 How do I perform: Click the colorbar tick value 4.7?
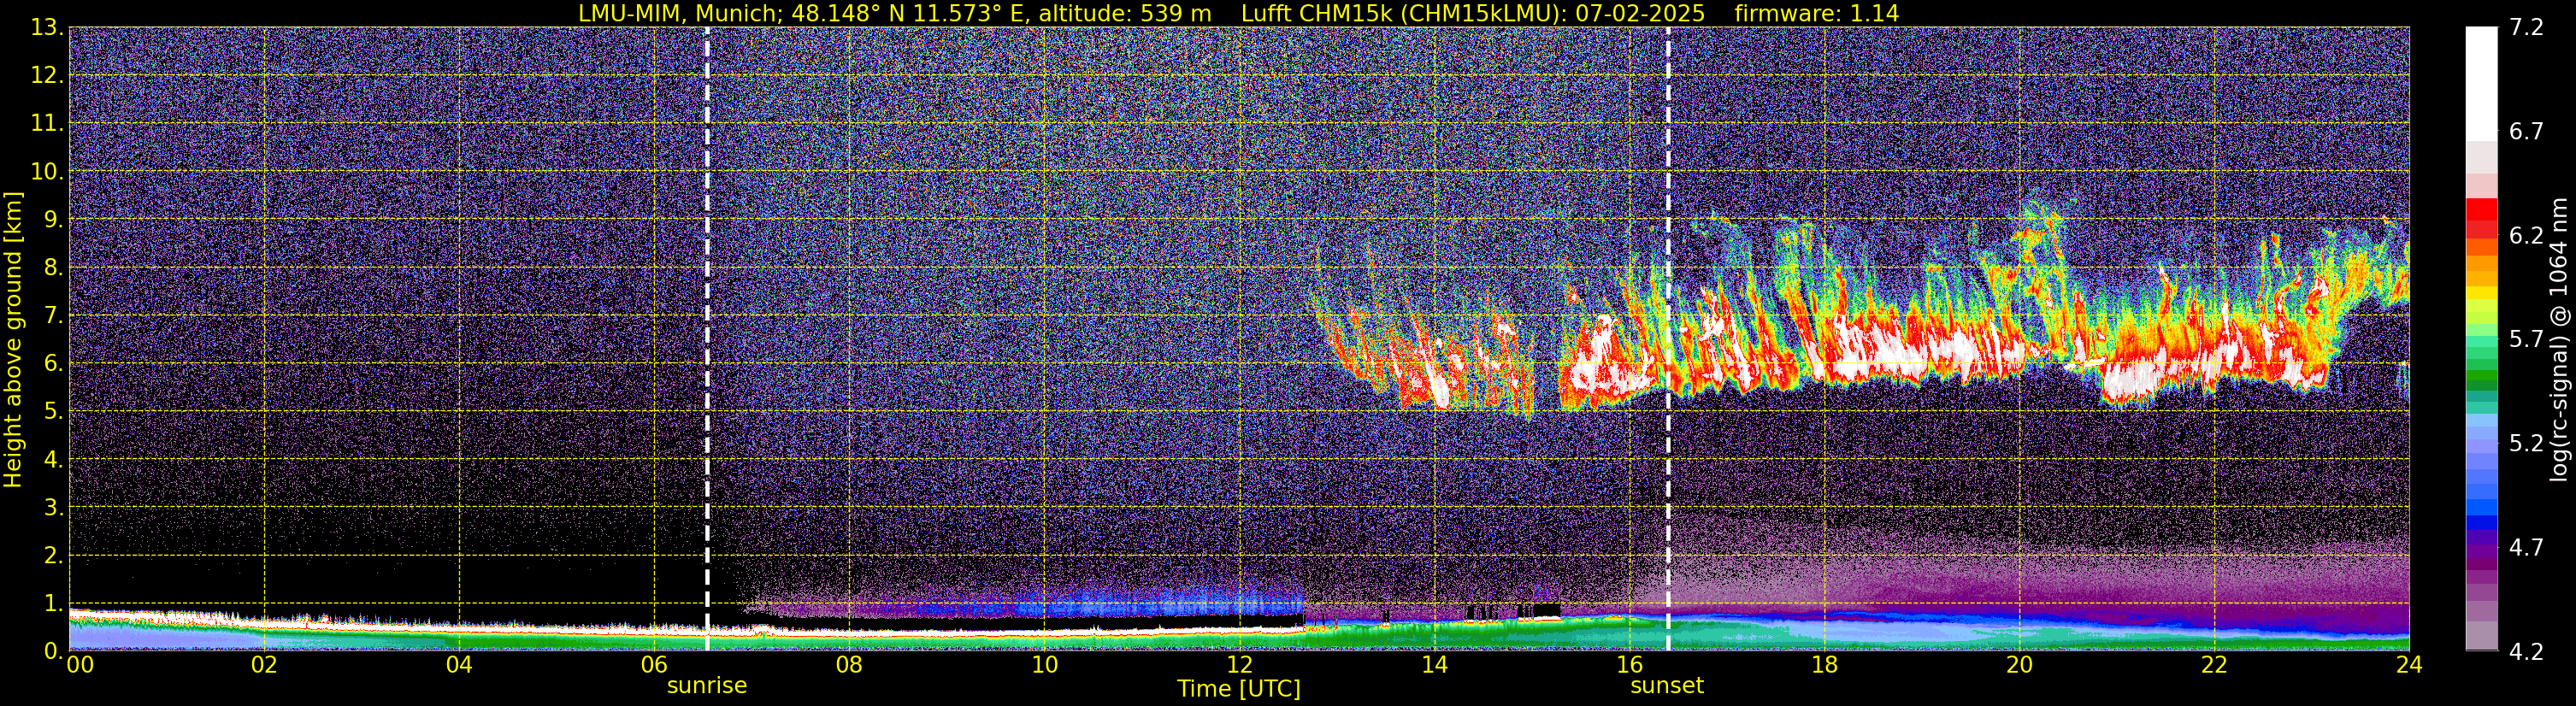tap(2526, 547)
